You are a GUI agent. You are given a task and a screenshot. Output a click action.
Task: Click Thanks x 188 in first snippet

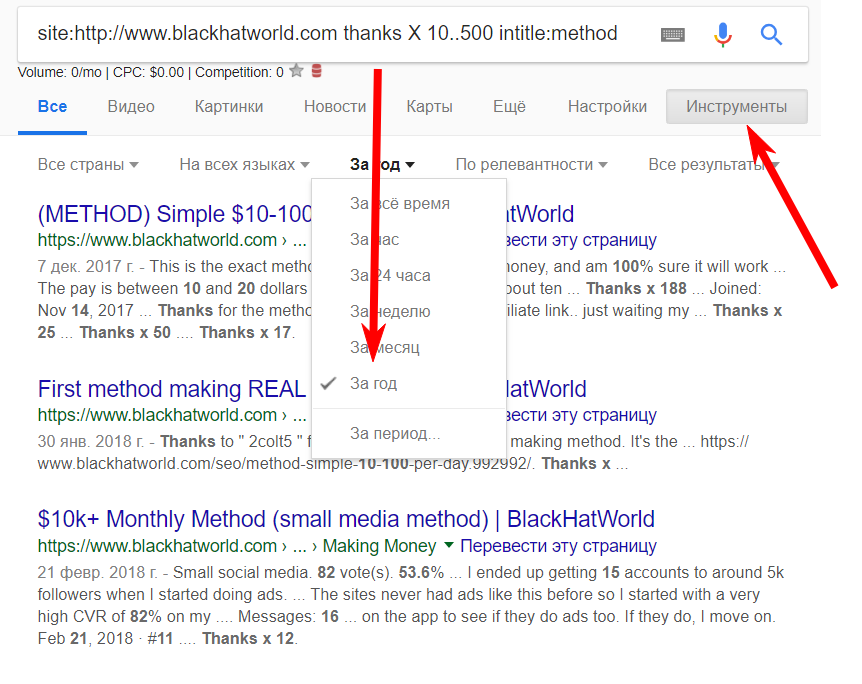[x=636, y=288]
